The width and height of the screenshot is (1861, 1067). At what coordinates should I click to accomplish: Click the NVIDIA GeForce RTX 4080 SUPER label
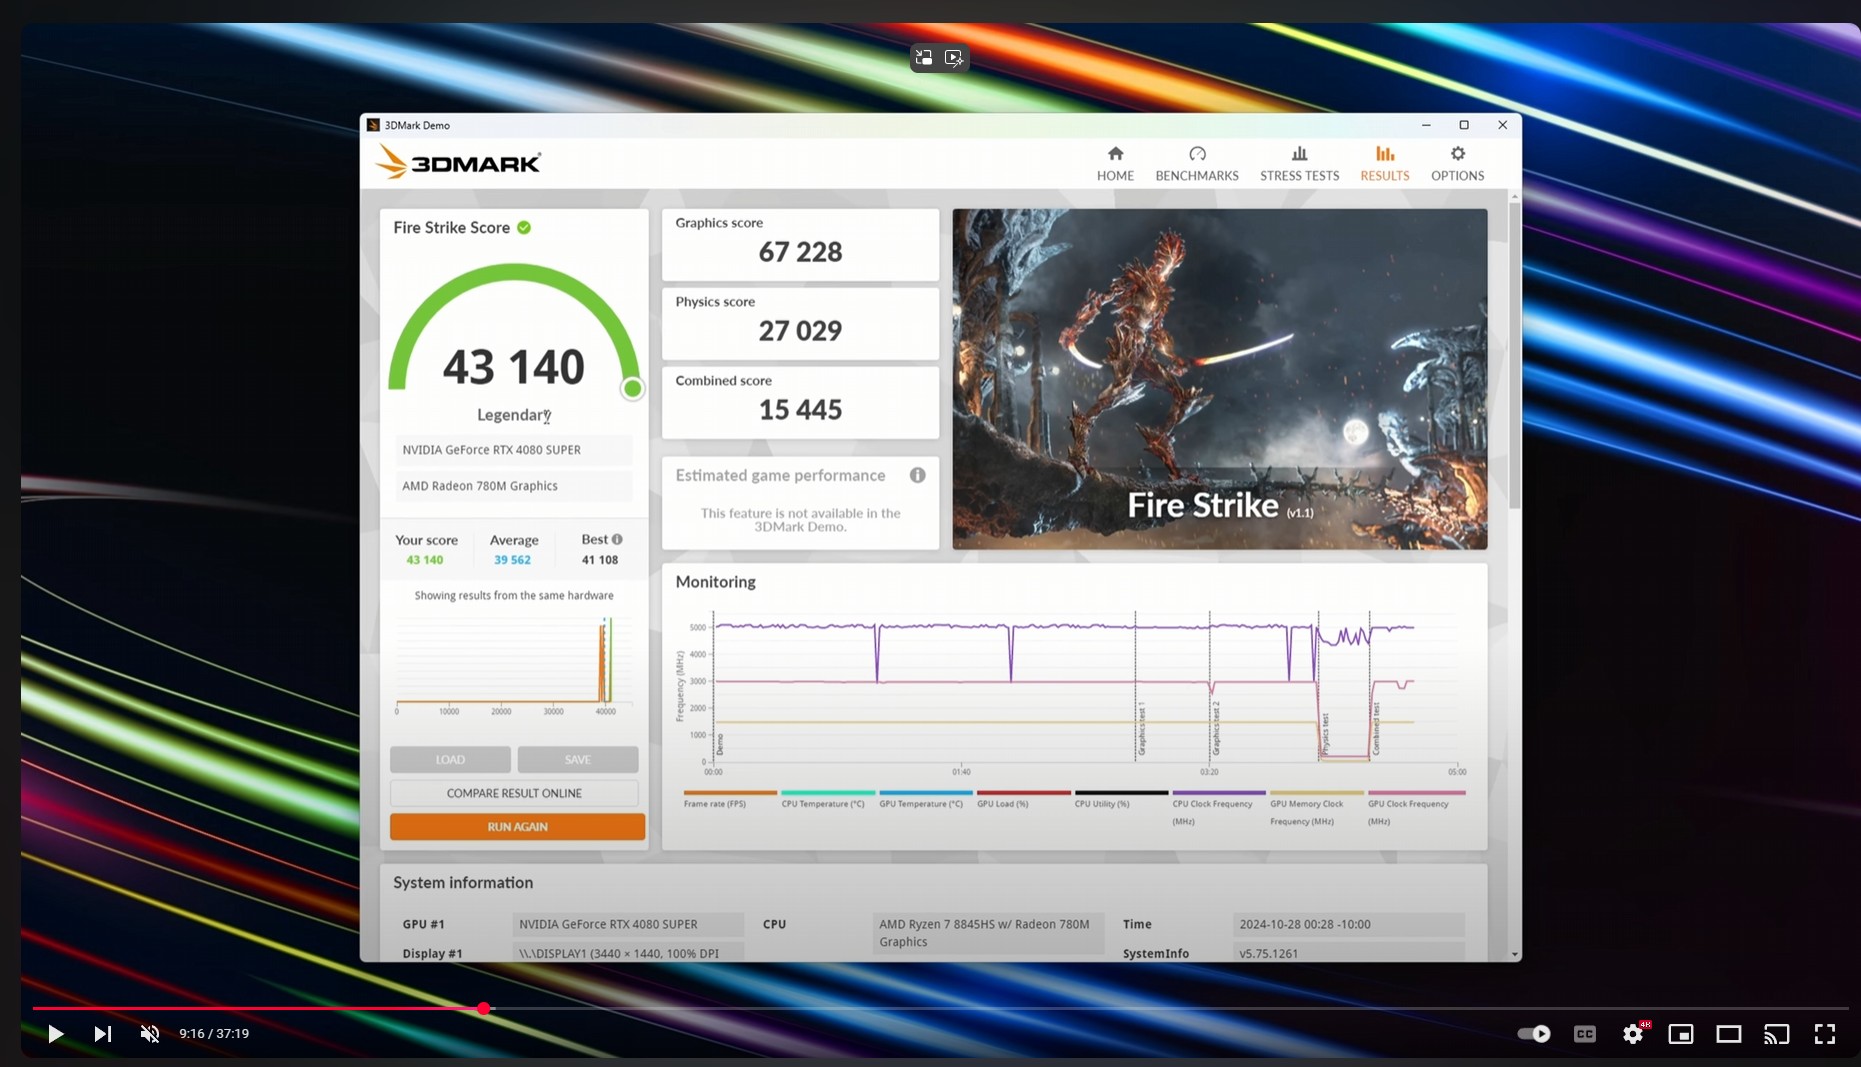(x=513, y=450)
